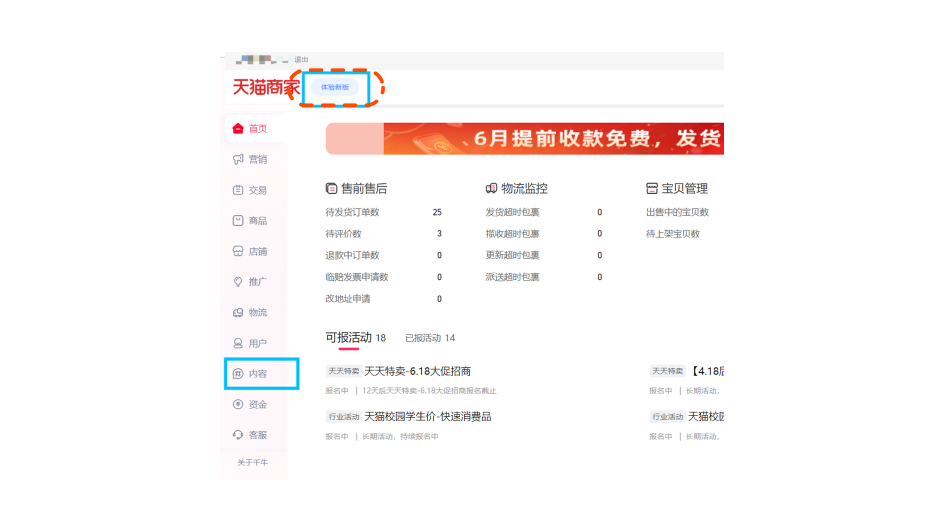
Task: Switch to the 可报活动 tab
Action: [x=355, y=338]
